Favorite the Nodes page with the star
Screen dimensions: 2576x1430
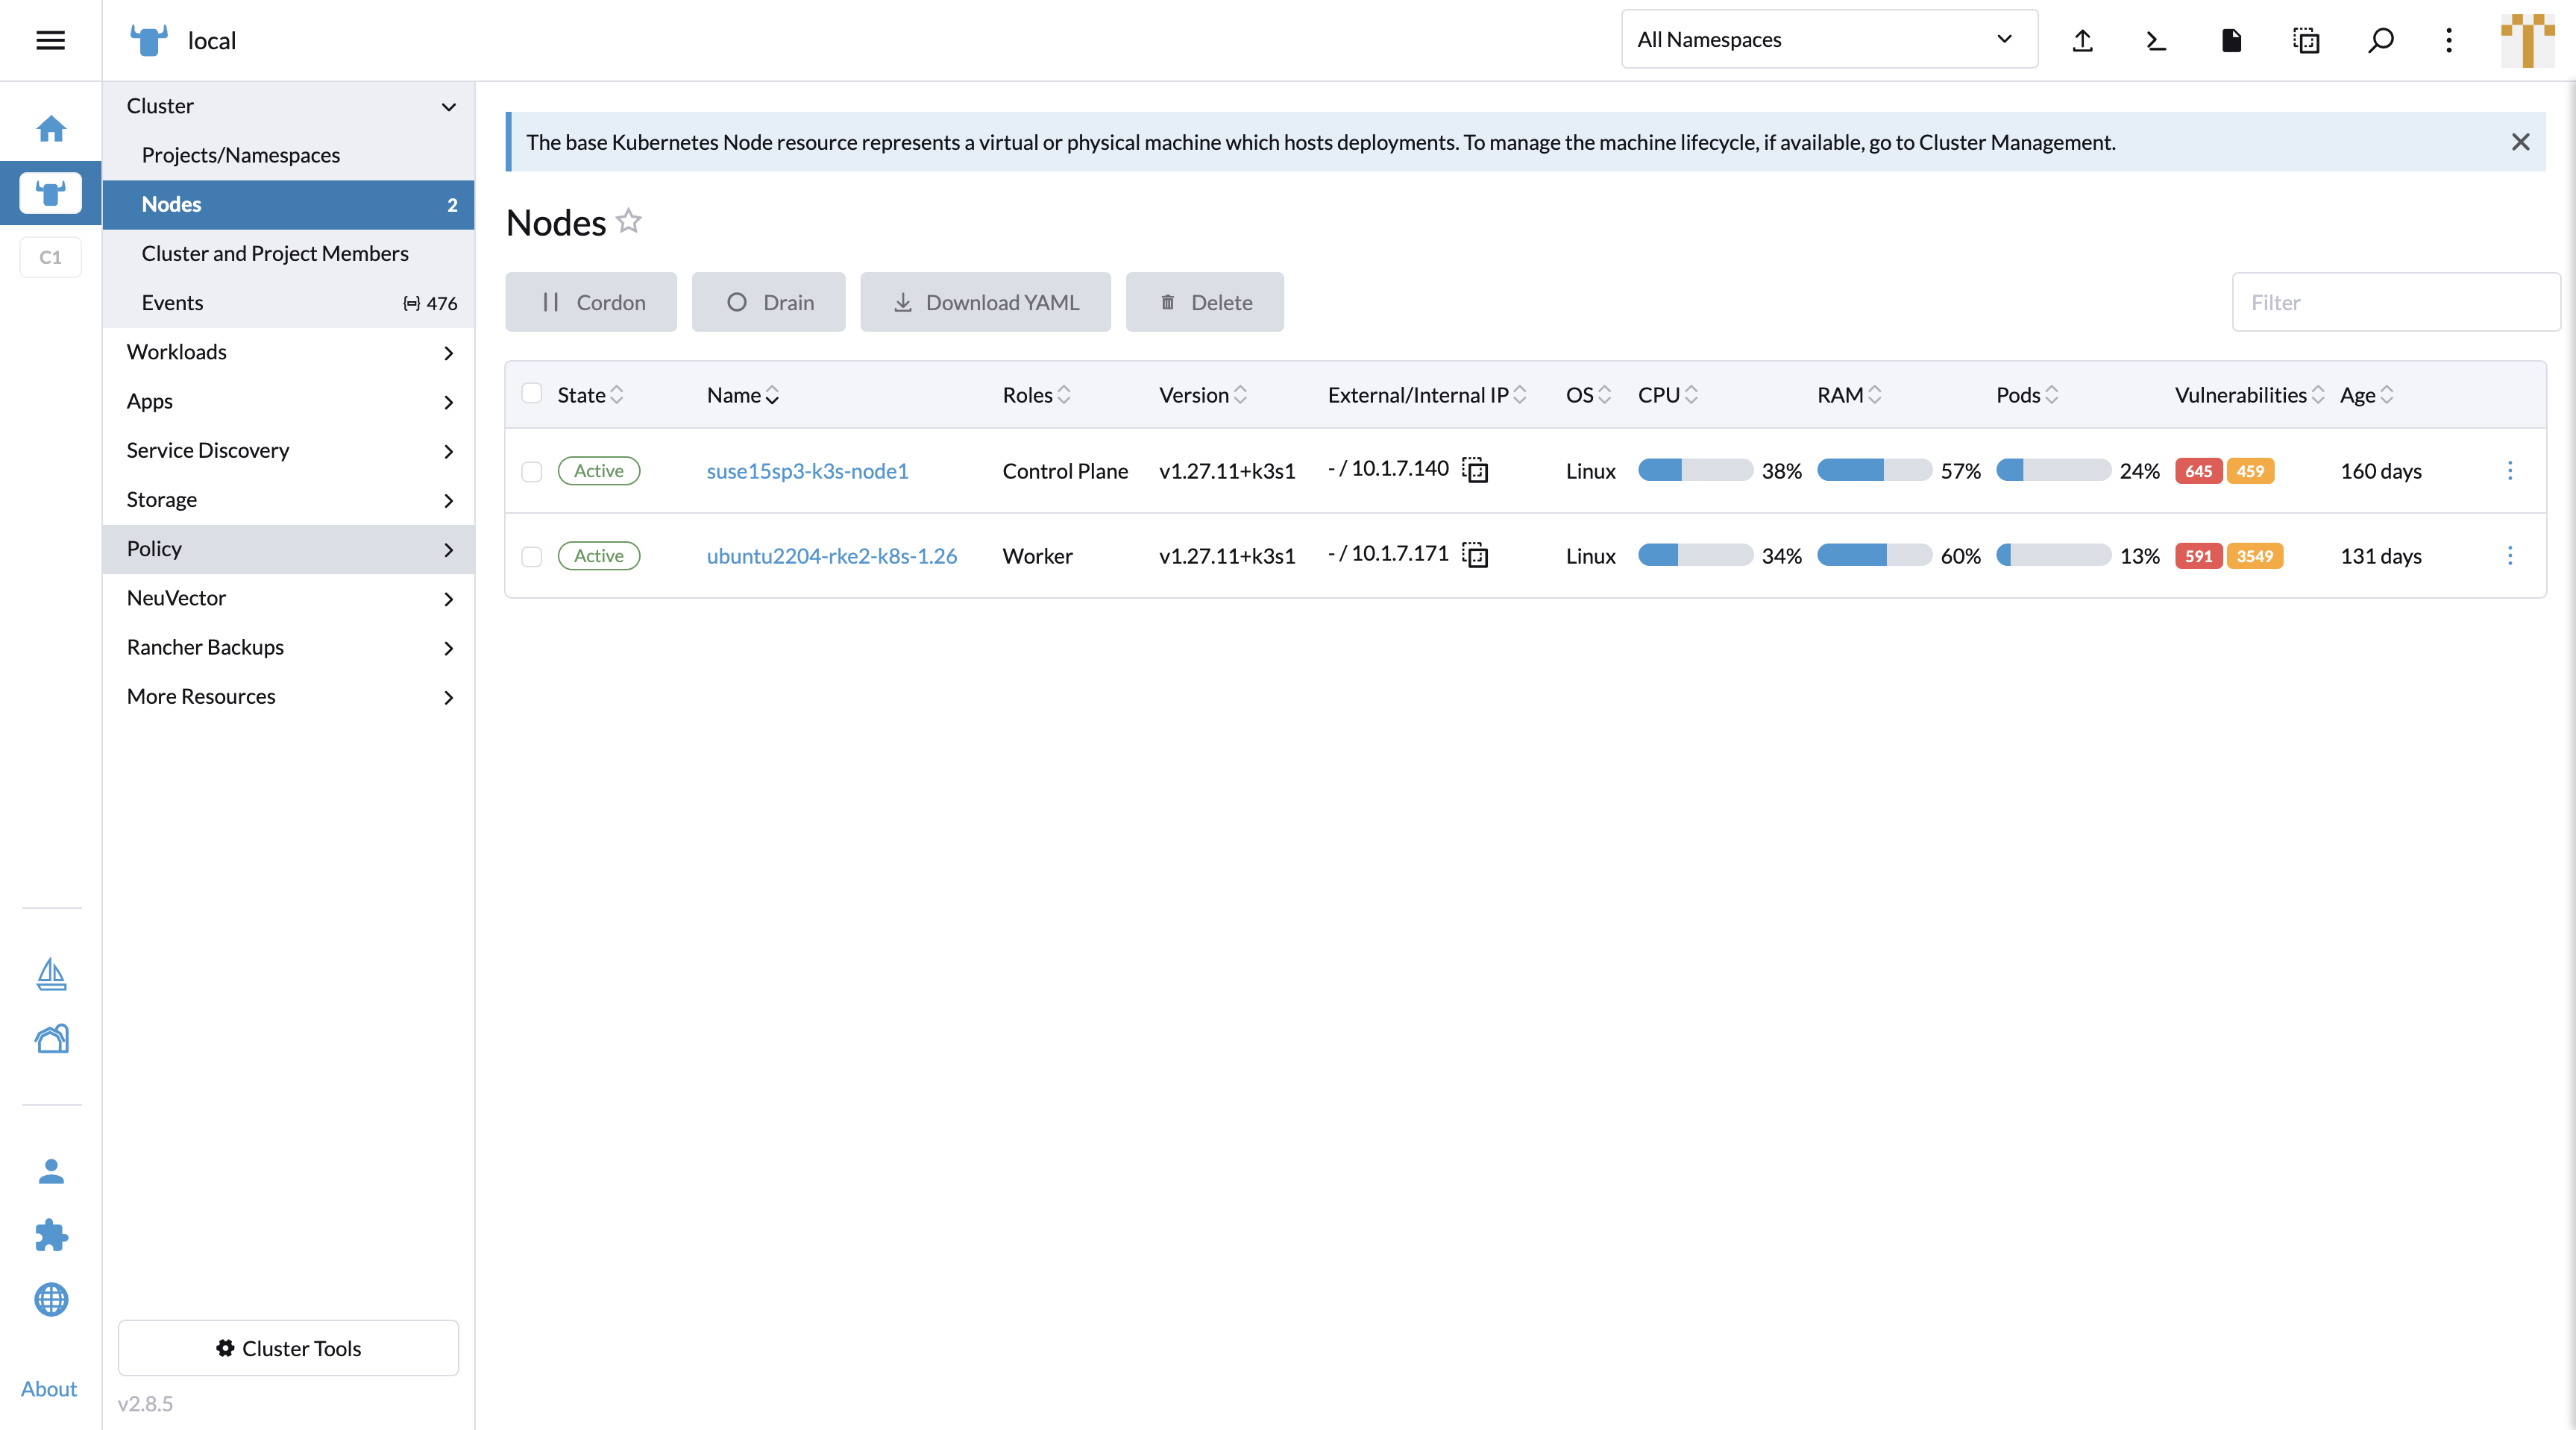pyautogui.click(x=629, y=221)
